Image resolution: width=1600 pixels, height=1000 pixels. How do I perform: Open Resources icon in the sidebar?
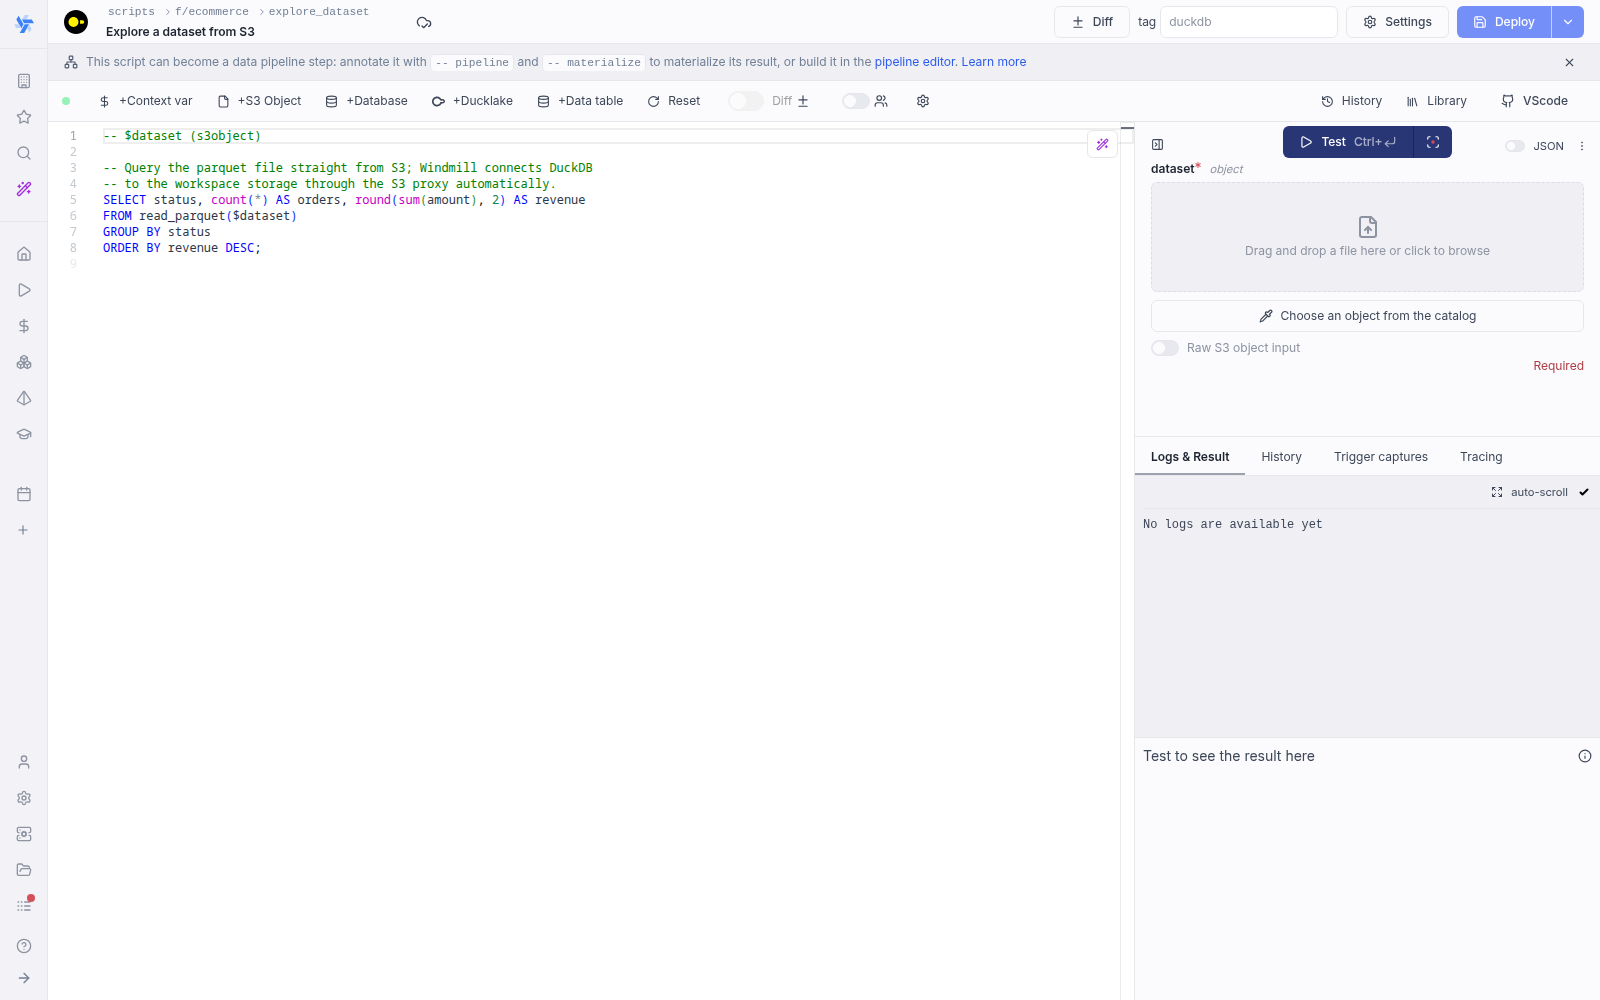[24, 362]
